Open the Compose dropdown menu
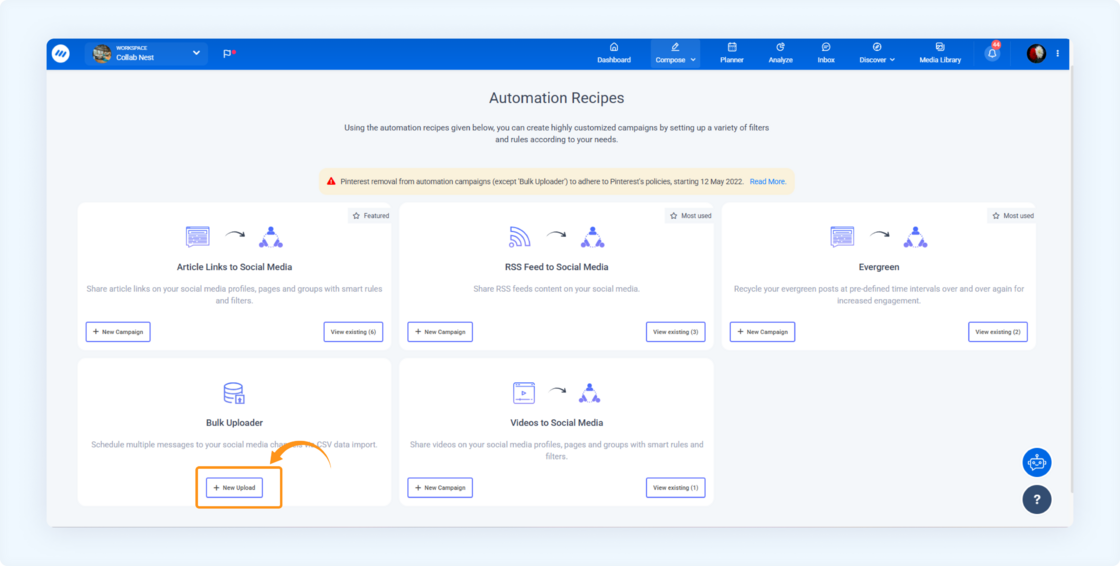This screenshot has width=1120, height=566. click(675, 53)
